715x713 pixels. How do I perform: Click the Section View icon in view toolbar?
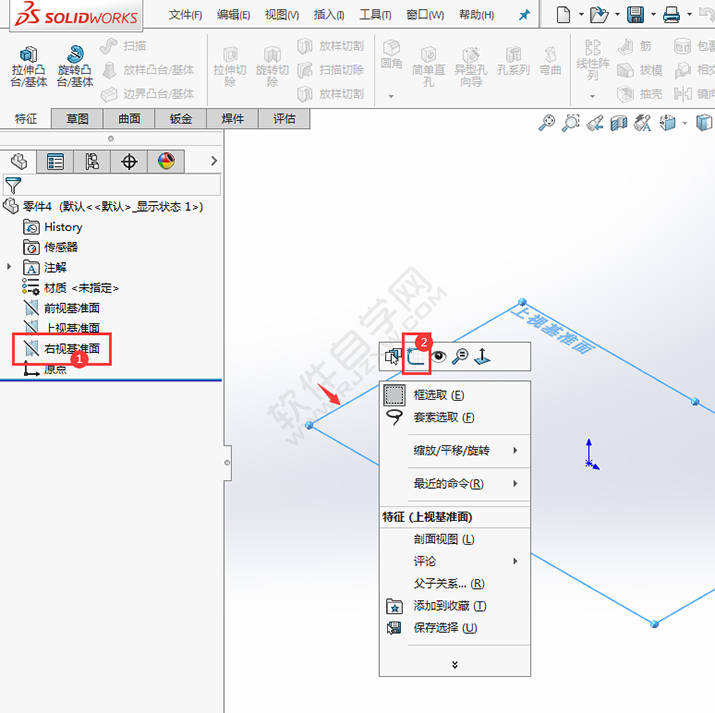click(x=618, y=123)
